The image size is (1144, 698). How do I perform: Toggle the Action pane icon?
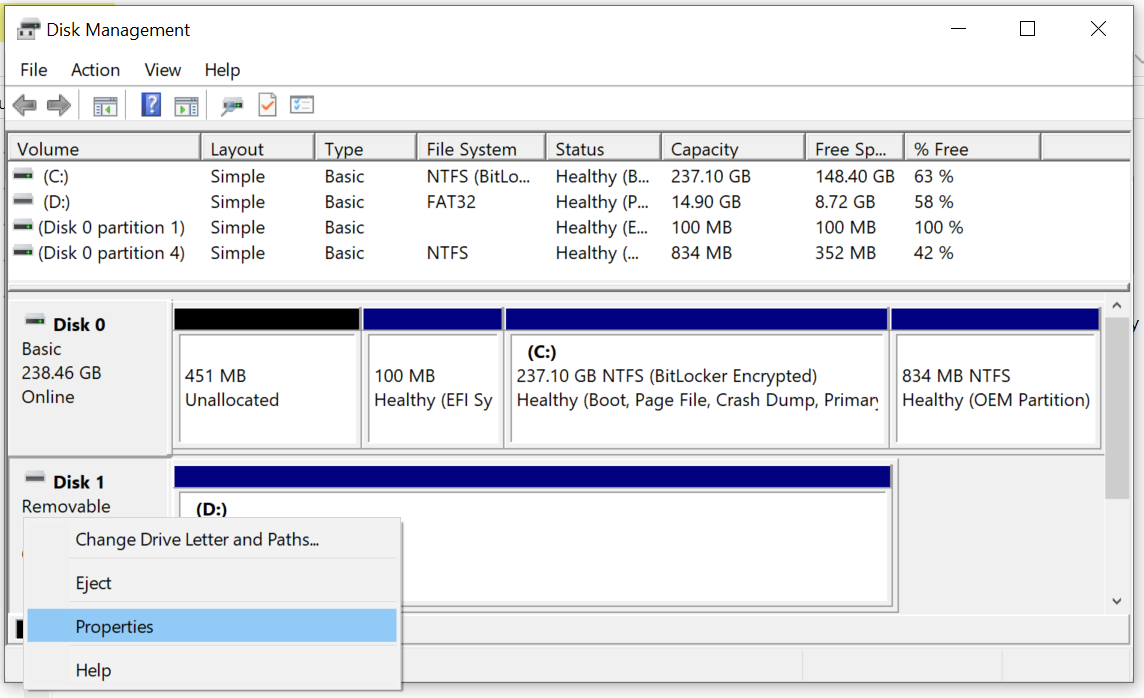[186, 104]
